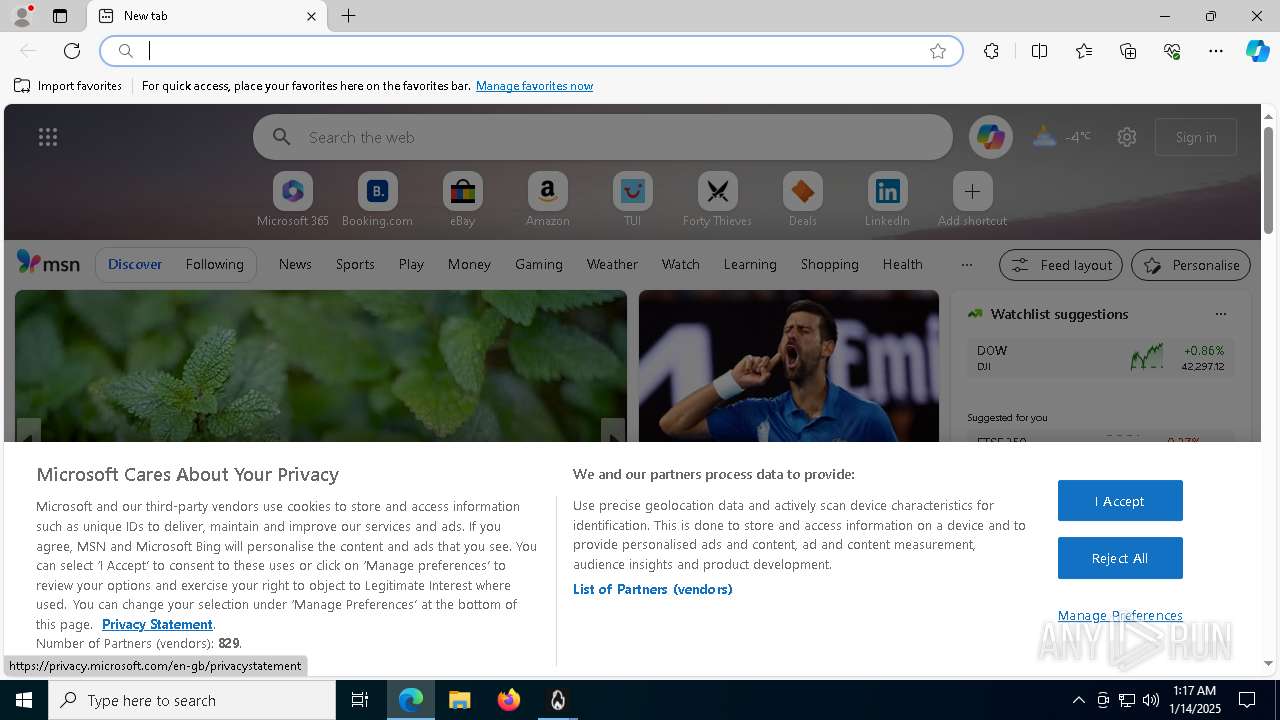The height and width of the screenshot is (720, 1280).
Task: Open Booking.com shortcut
Action: pyautogui.click(x=377, y=200)
